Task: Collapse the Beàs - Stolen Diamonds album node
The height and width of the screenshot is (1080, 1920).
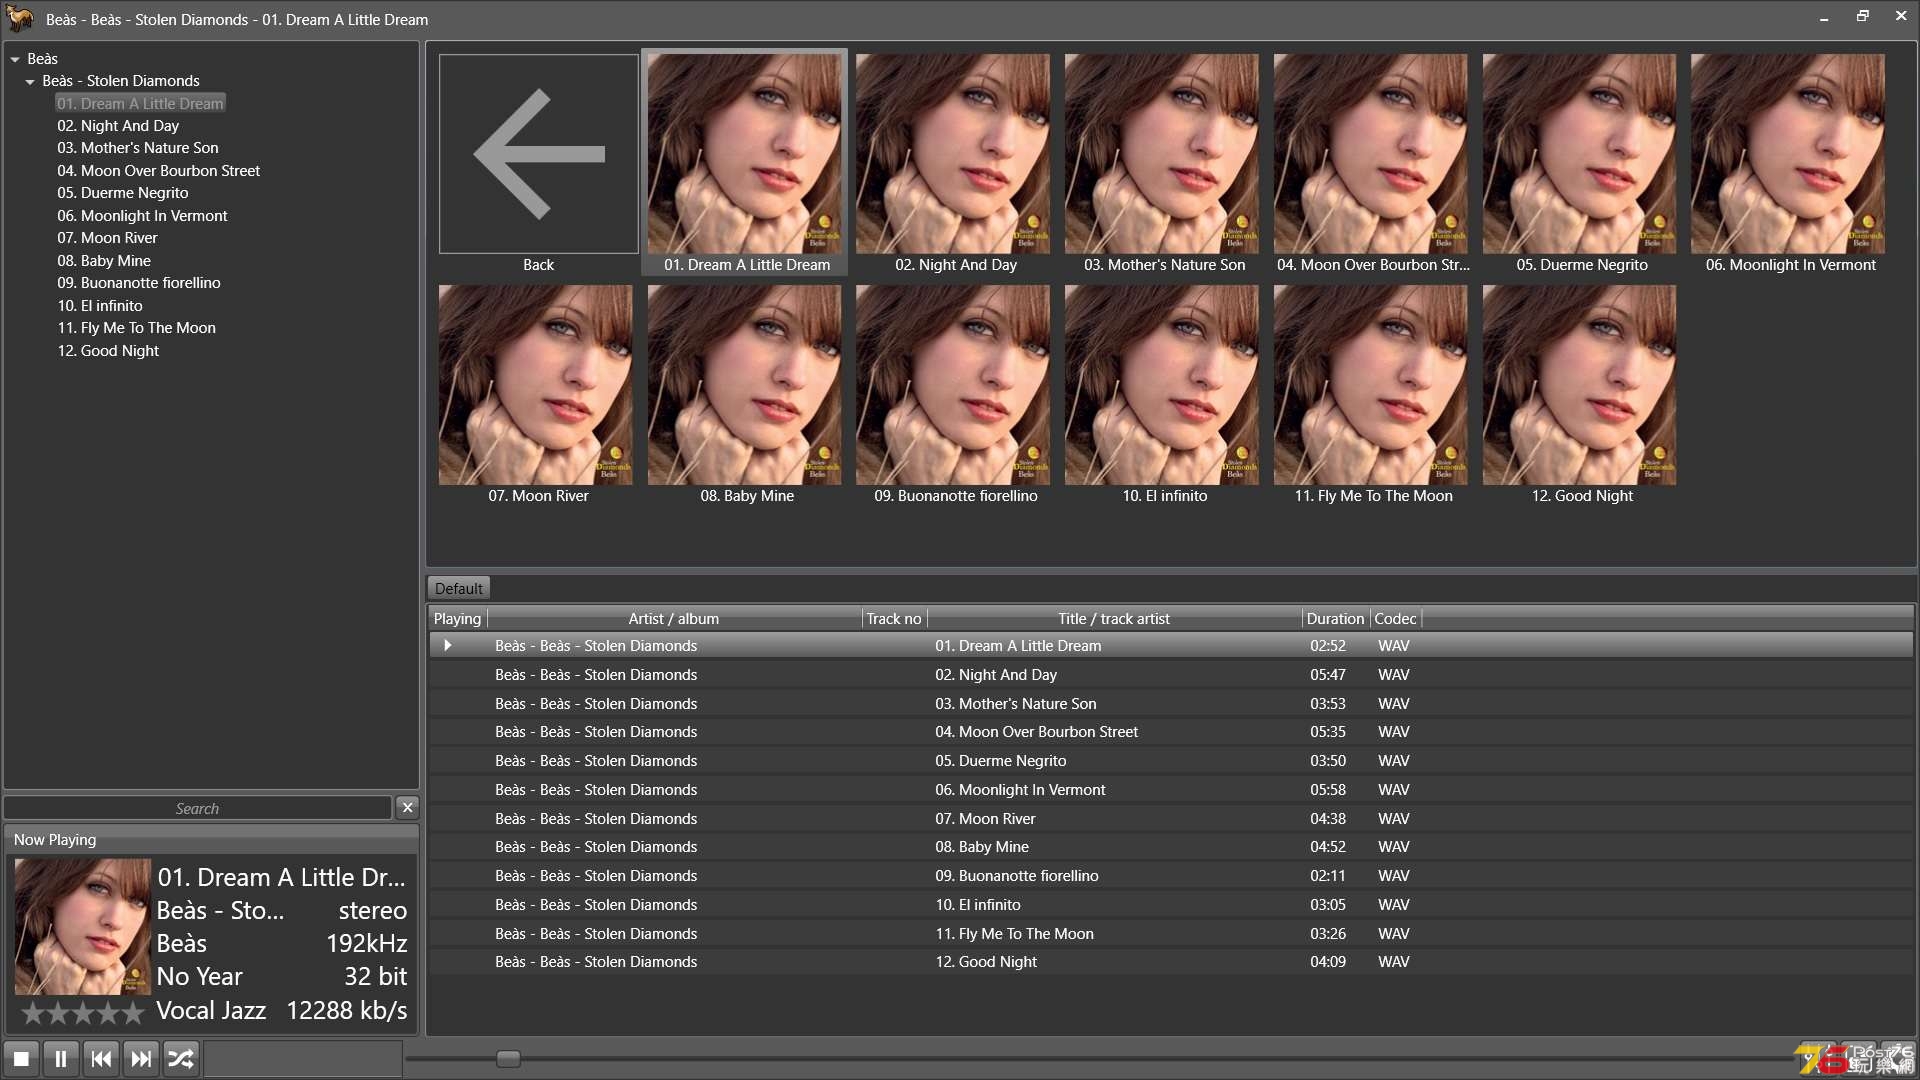Action: [30, 81]
